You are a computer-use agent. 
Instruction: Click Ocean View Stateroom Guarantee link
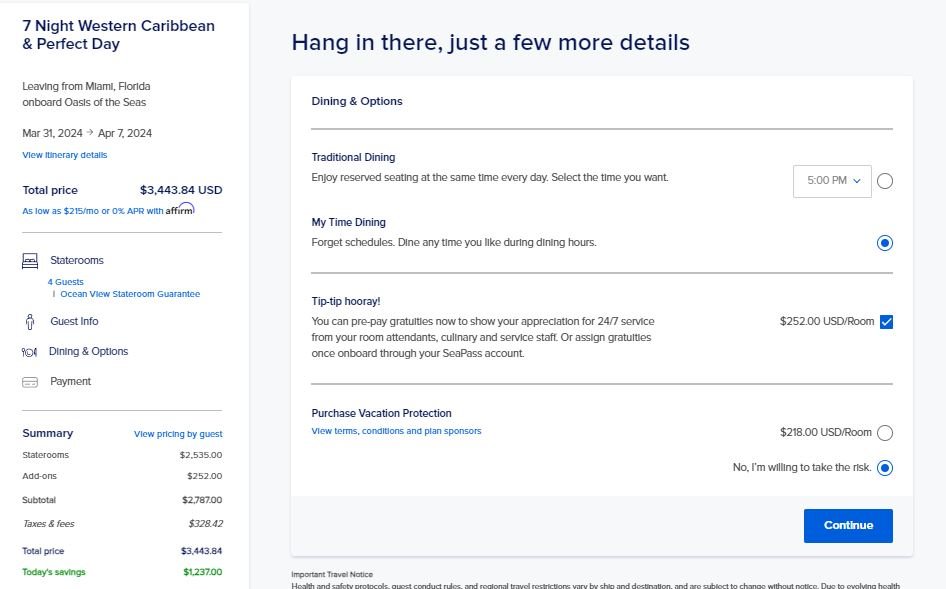point(130,294)
